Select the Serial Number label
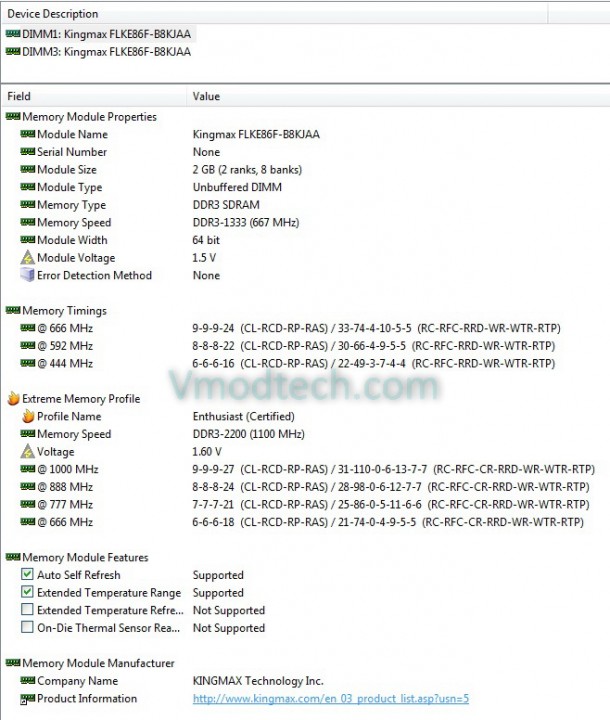This screenshot has width=610, height=720. [72, 152]
